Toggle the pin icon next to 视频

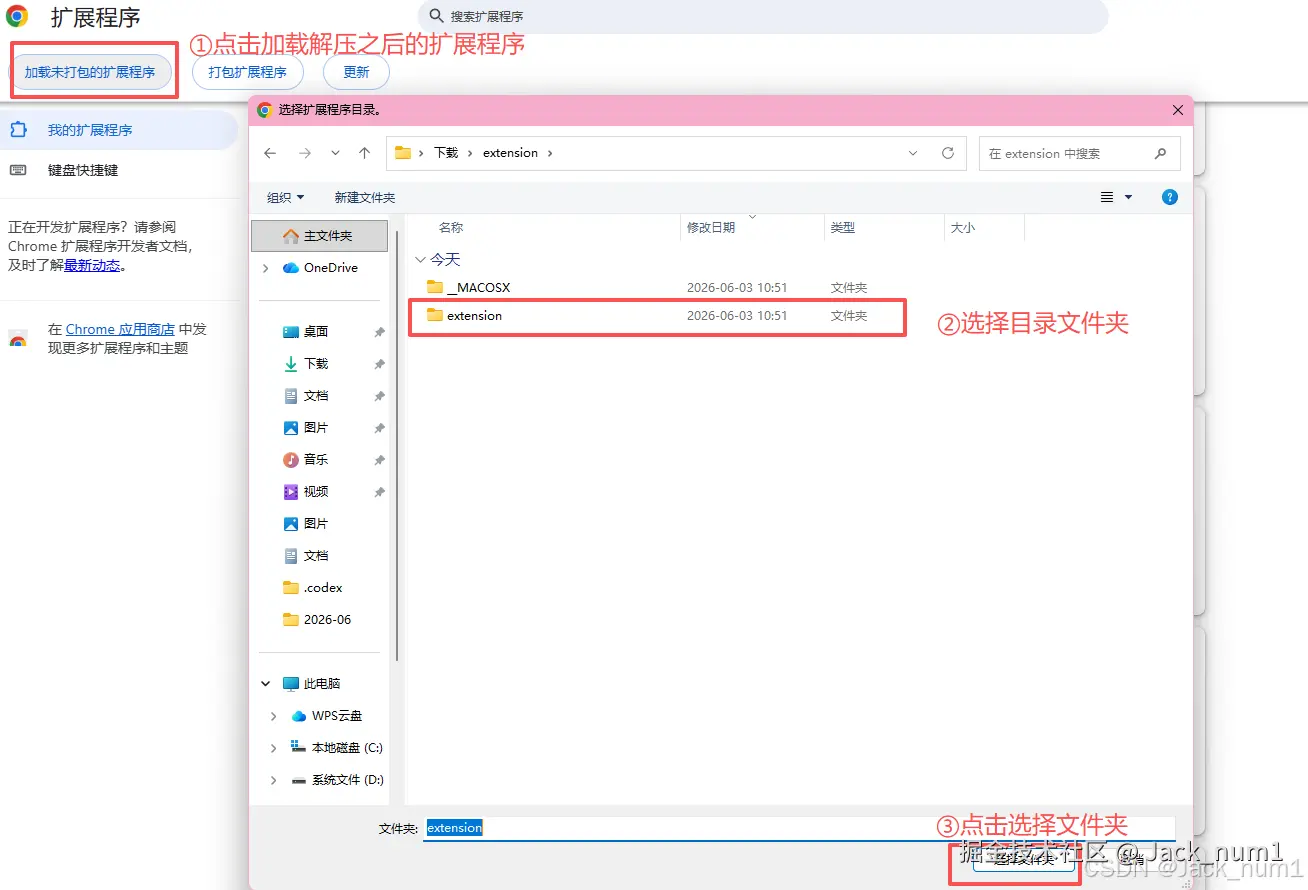(379, 492)
